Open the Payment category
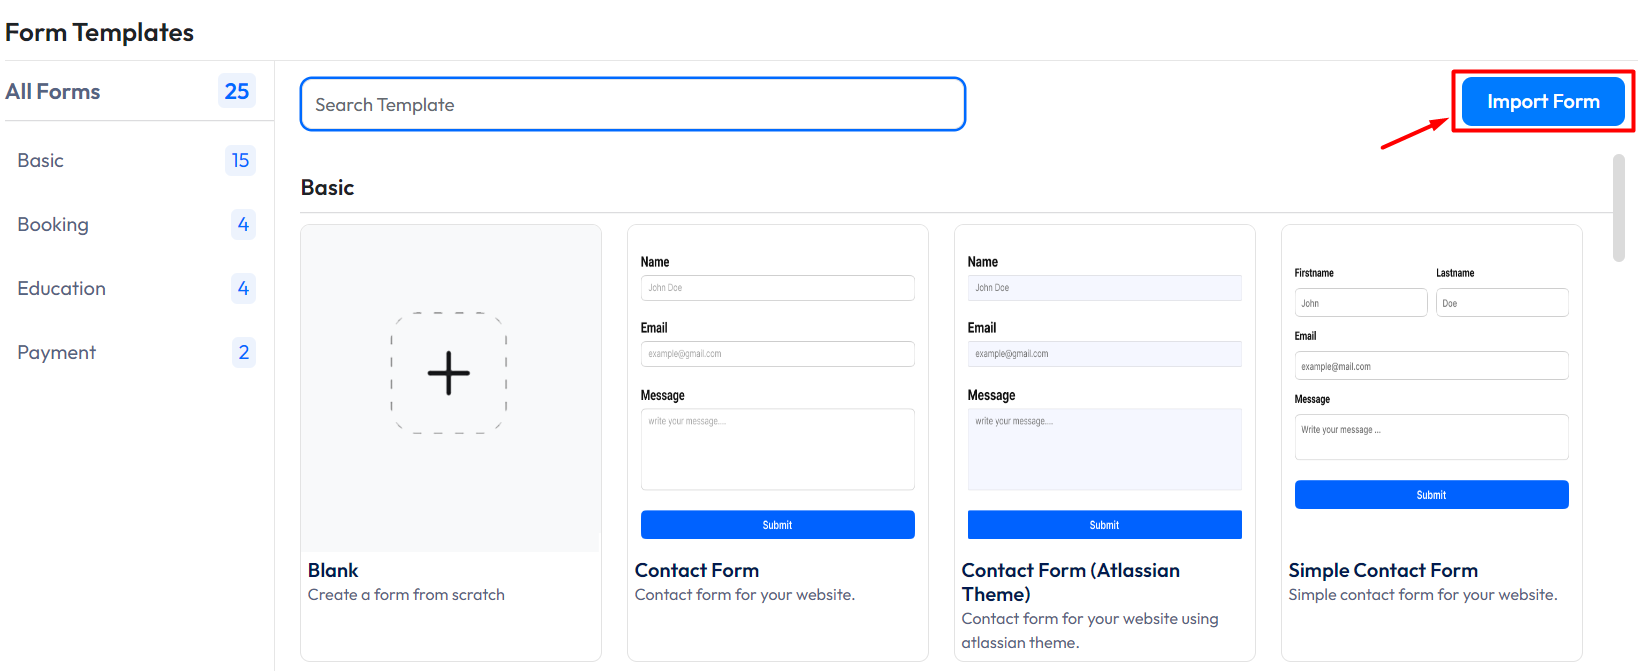The height and width of the screenshot is (671, 1646). coord(57,353)
